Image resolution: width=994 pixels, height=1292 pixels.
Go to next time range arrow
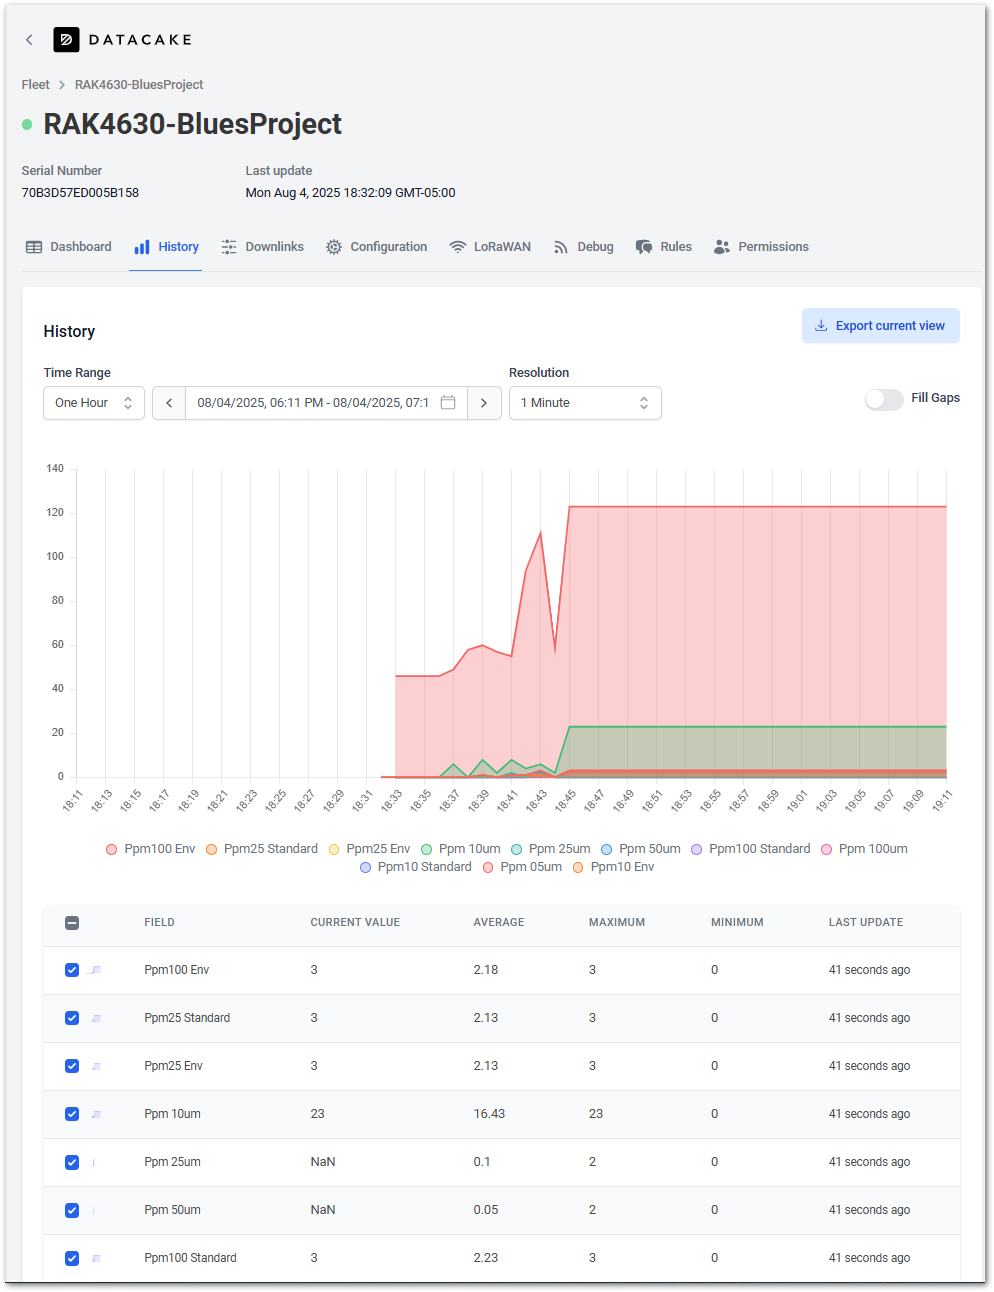(484, 403)
